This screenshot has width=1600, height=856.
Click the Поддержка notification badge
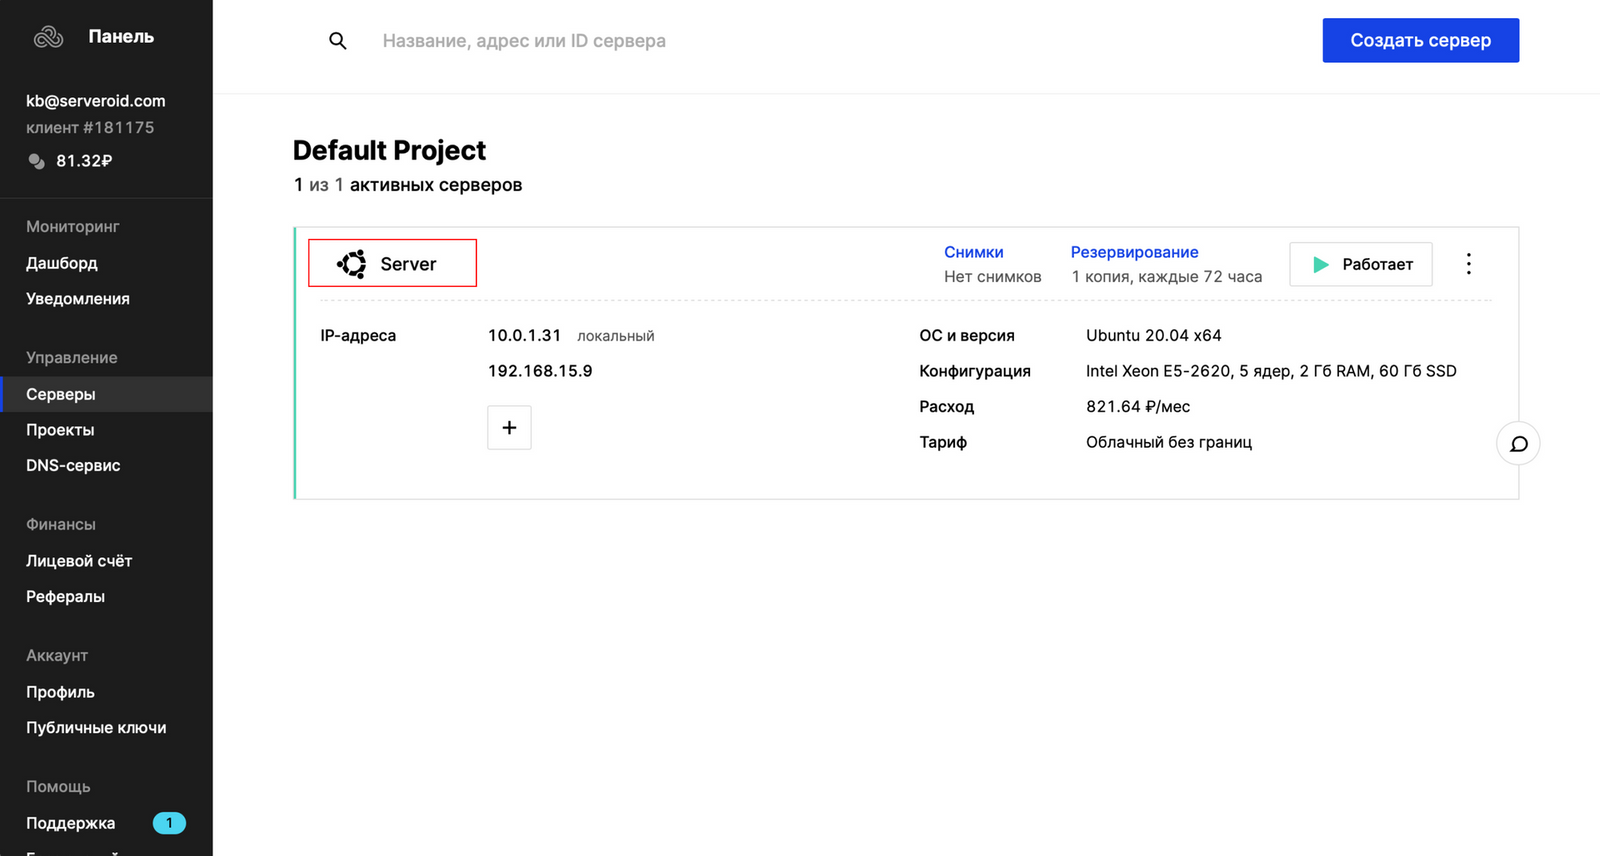(169, 823)
